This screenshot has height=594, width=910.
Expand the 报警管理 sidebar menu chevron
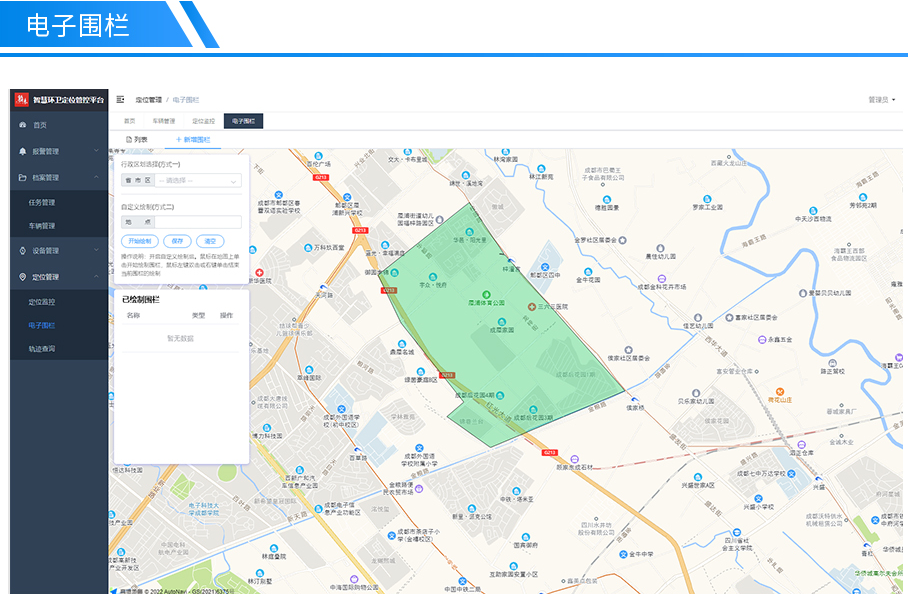[96, 151]
